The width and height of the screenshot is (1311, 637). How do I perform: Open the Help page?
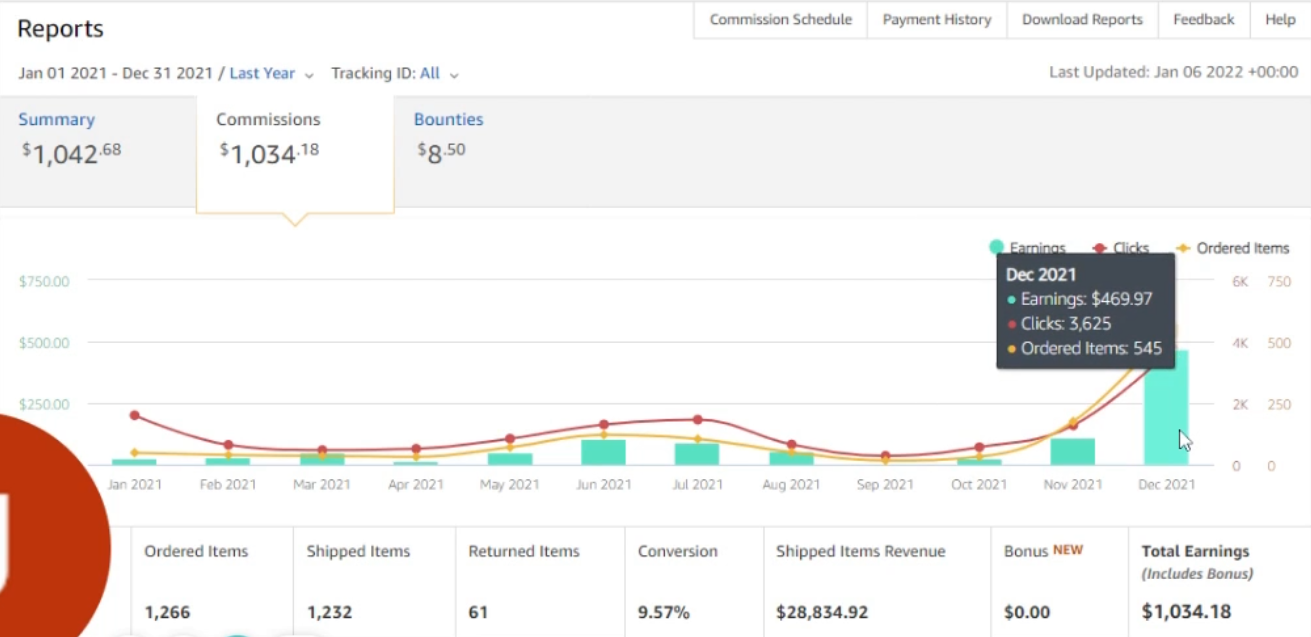click(1280, 20)
